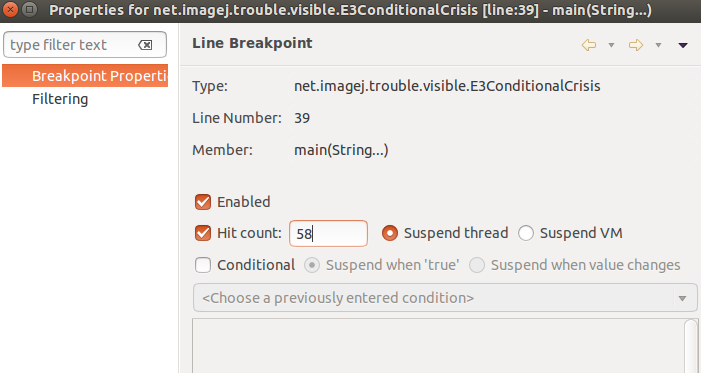Toggle the Hit count checkbox
This screenshot has height=373, width=701.
pyautogui.click(x=203, y=233)
